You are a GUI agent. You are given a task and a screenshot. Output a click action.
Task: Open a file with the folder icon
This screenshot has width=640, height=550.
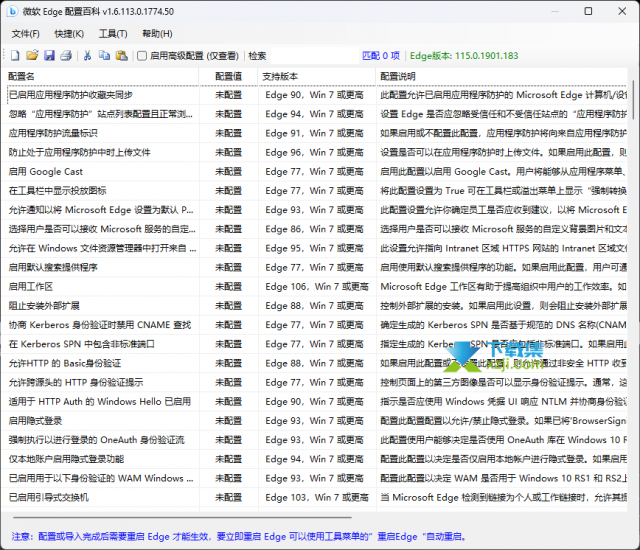pos(32,55)
